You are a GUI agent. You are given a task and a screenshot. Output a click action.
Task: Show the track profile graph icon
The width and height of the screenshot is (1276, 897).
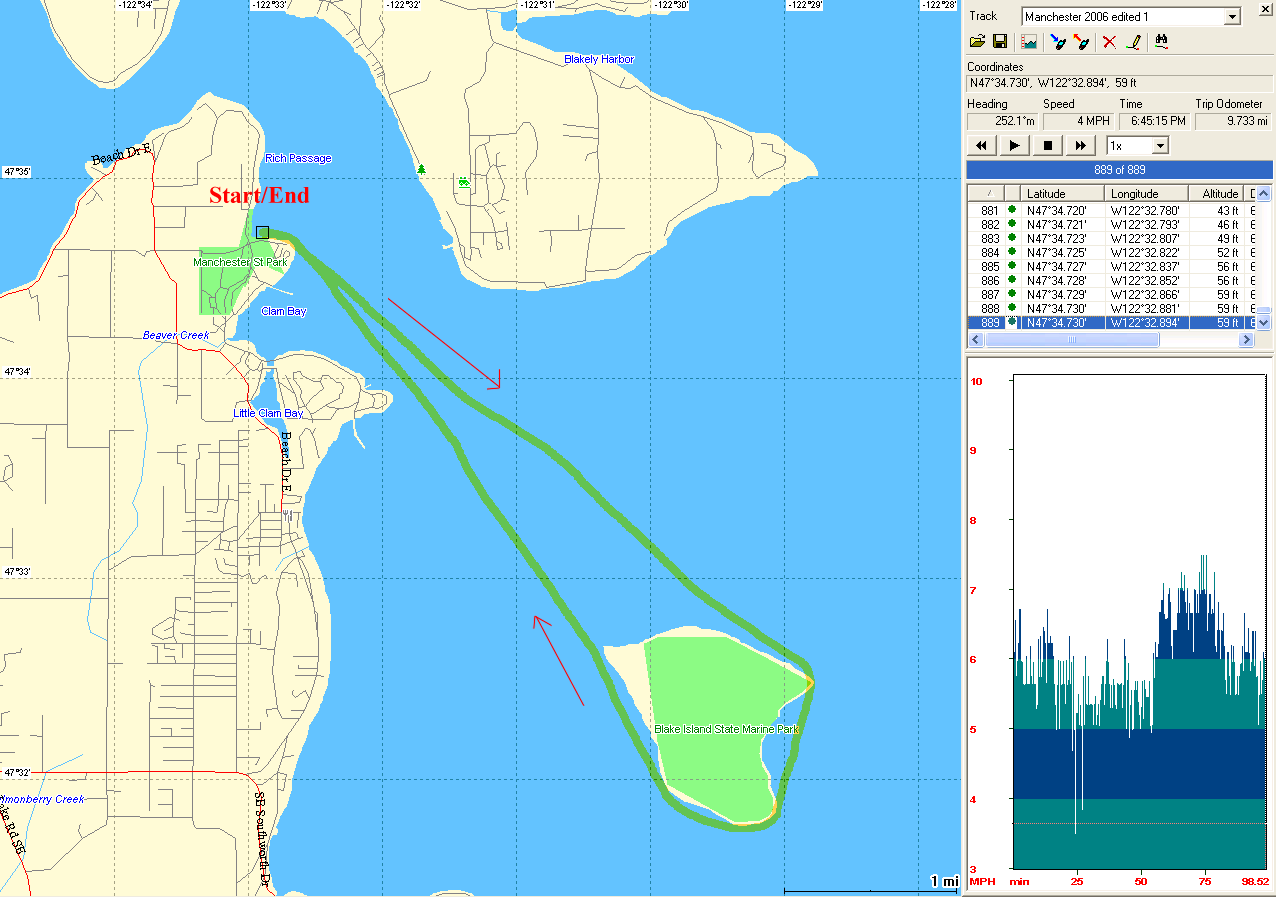click(x=1029, y=42)
